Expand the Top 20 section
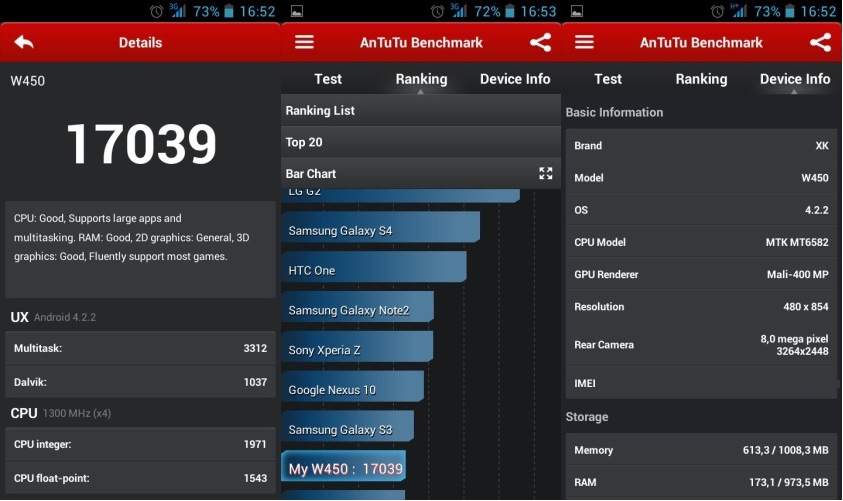The width and height of the screenshot is (843, 501). (420, 142)
